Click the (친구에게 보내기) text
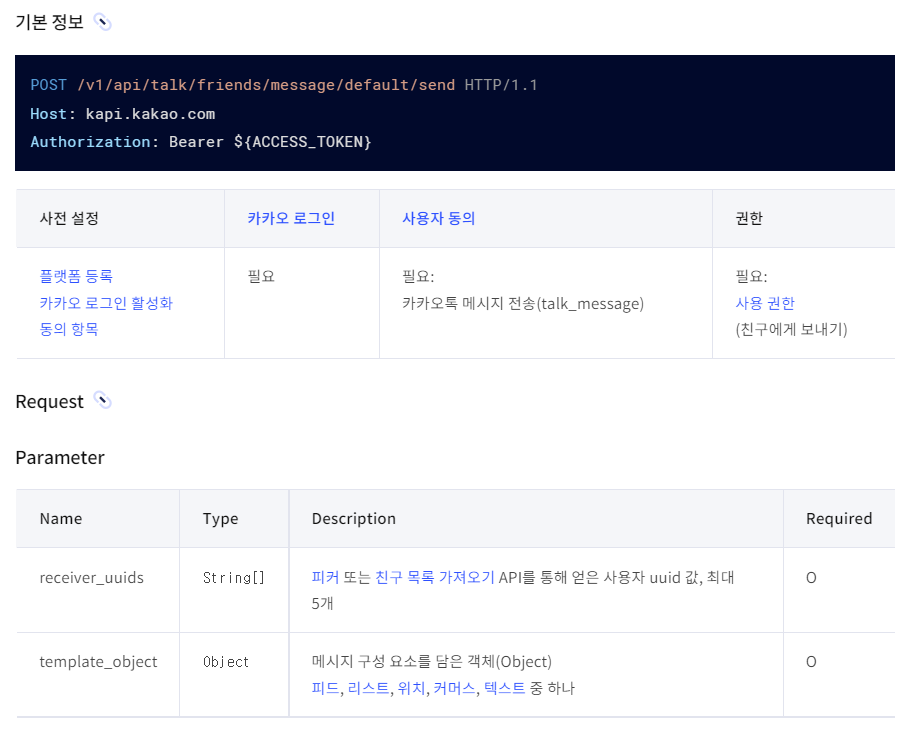The height and width of the screenshot is (735, 912). [x=792, y=330]
